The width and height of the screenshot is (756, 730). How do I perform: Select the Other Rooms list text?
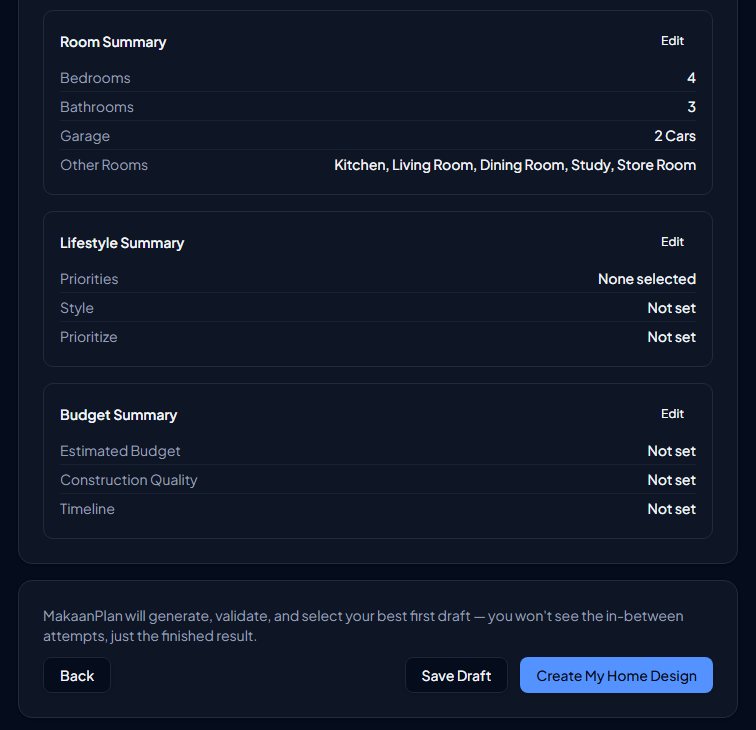coord(515,165)
